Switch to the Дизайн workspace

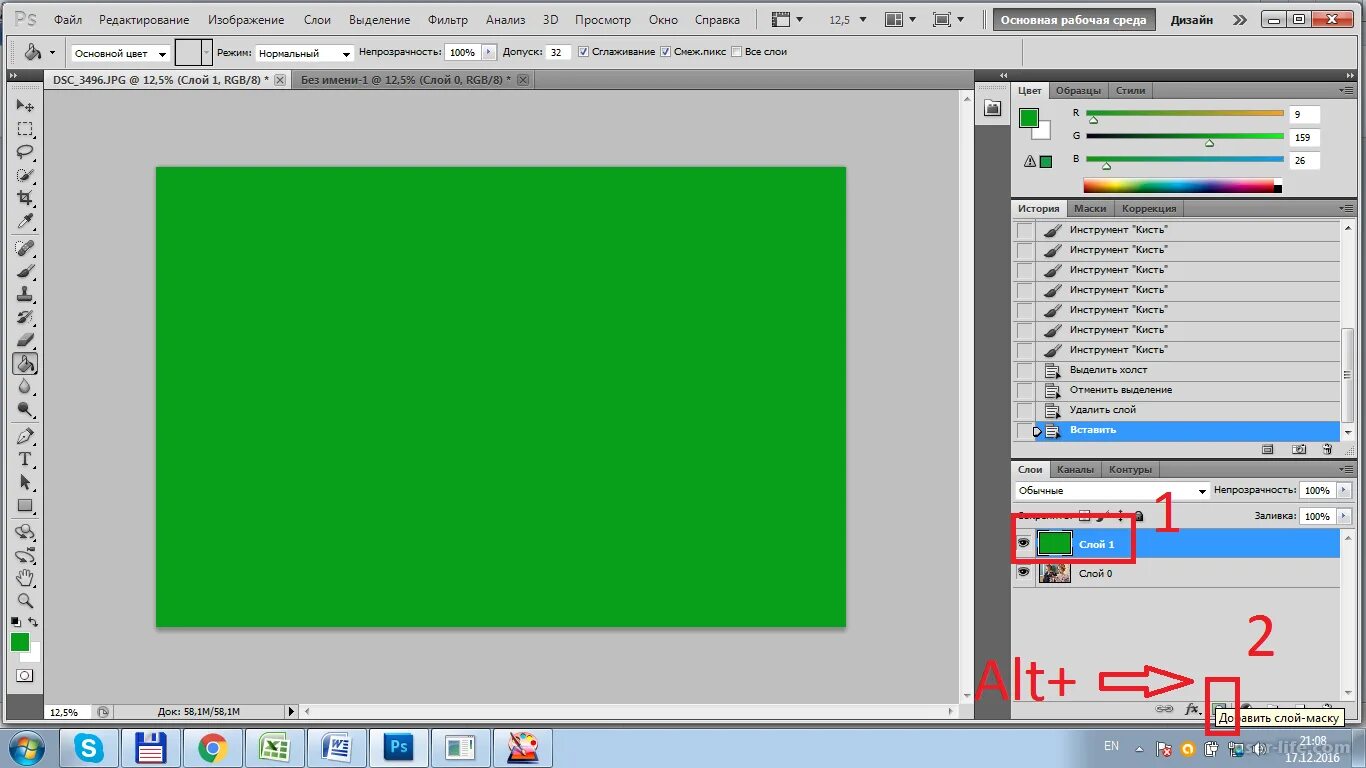(1192, 20)
